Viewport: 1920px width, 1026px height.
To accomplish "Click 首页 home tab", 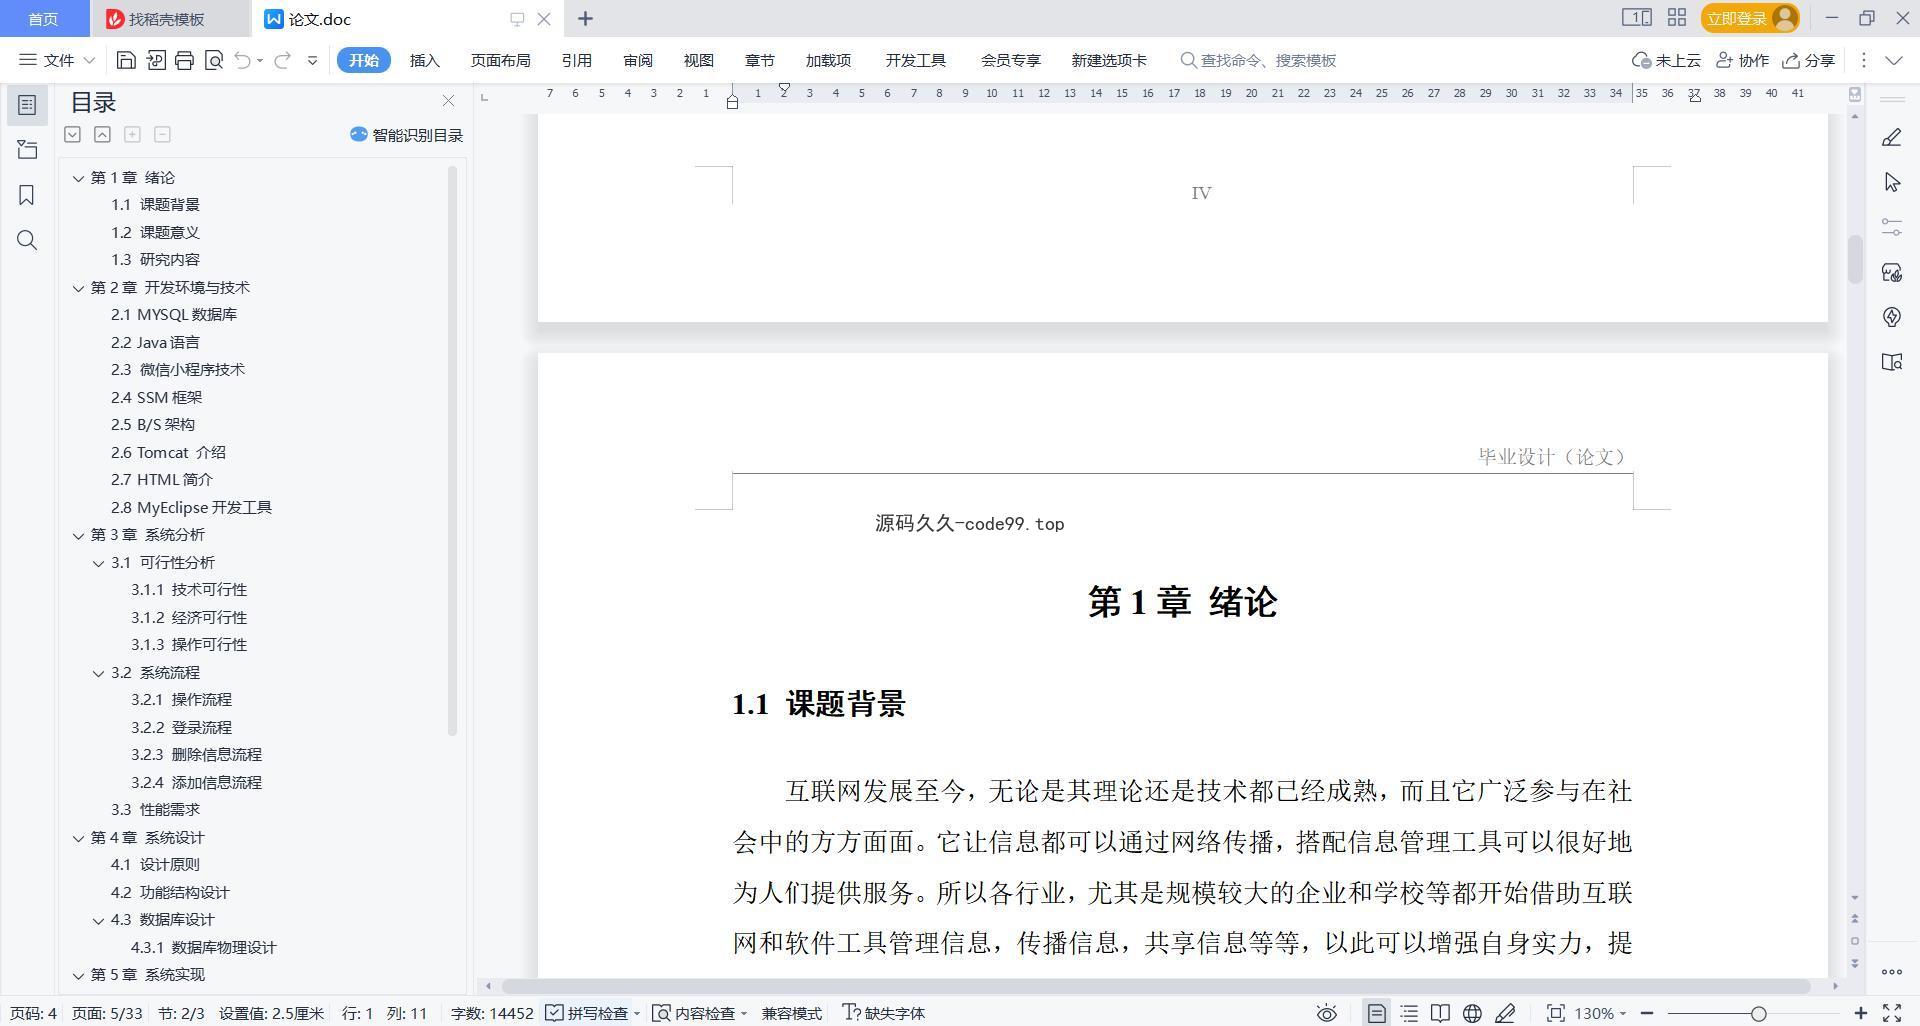I will (x=42, y=19).
